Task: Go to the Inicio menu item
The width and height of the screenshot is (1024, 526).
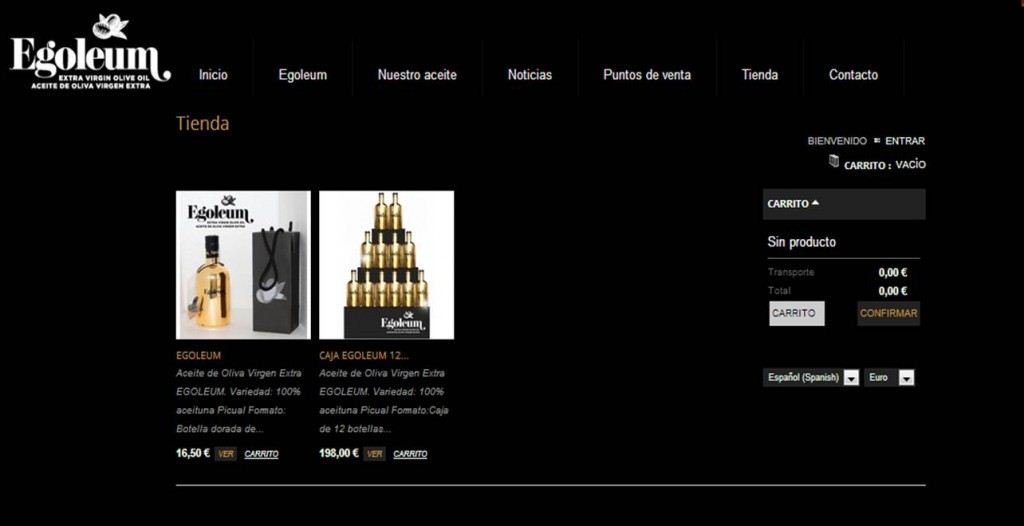Action: click(214, 74)
